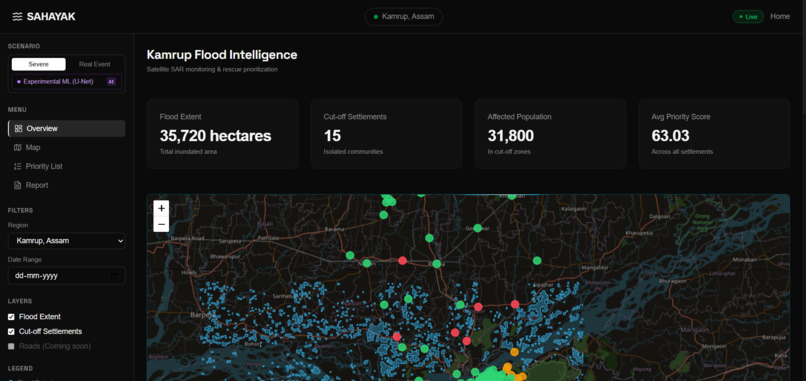
Task: Zoom in on the map
Action: coord(161,208)
